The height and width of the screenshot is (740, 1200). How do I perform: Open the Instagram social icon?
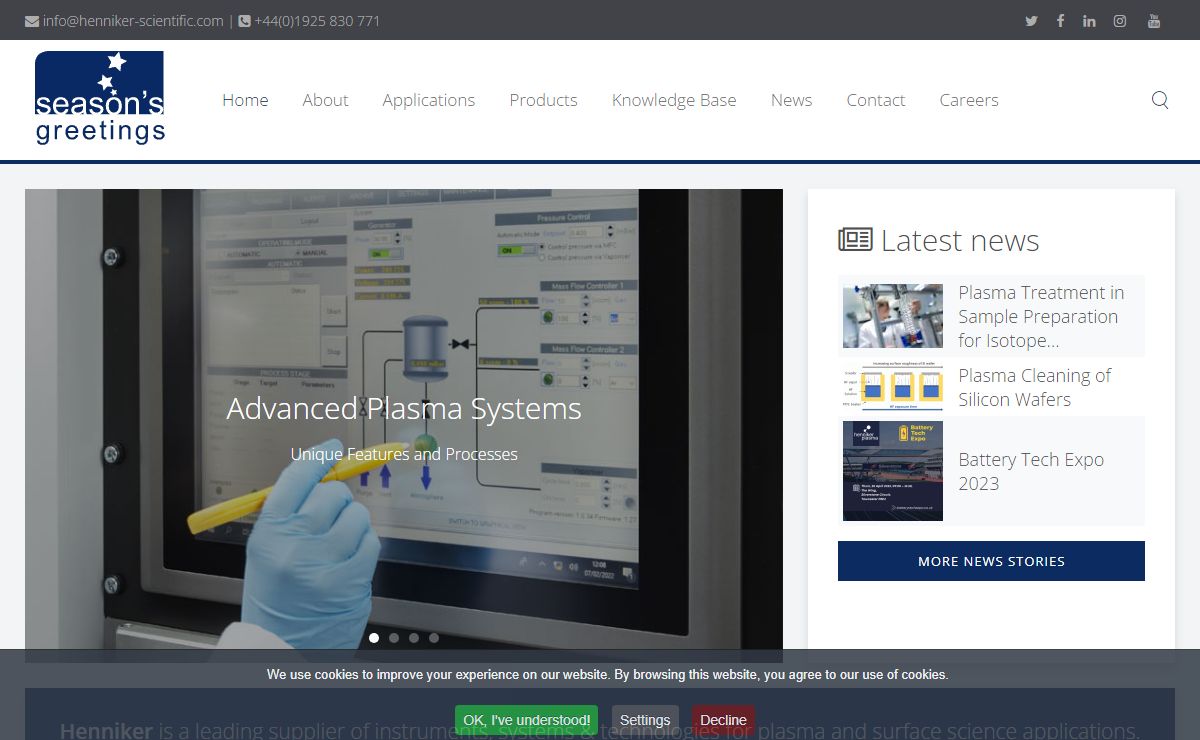pyautogui.click(x=1120, y=21)
